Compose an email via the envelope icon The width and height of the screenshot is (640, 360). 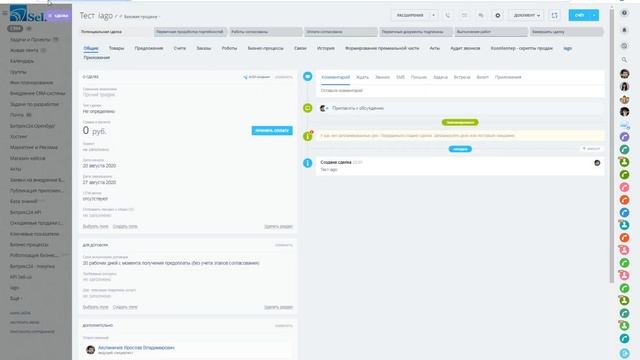(464, 16)
